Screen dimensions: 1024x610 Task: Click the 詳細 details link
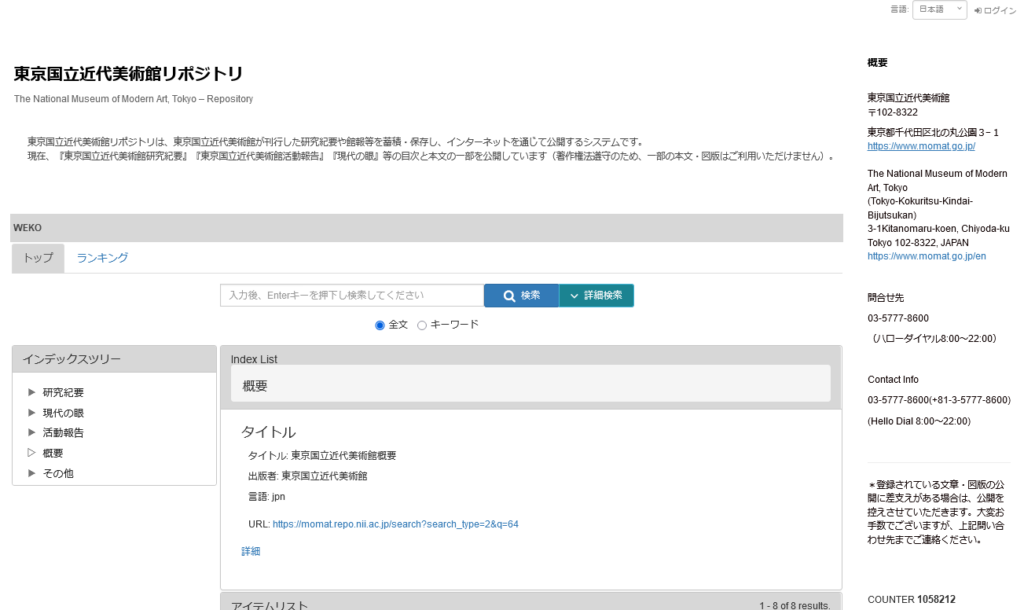tap(251, 551)
